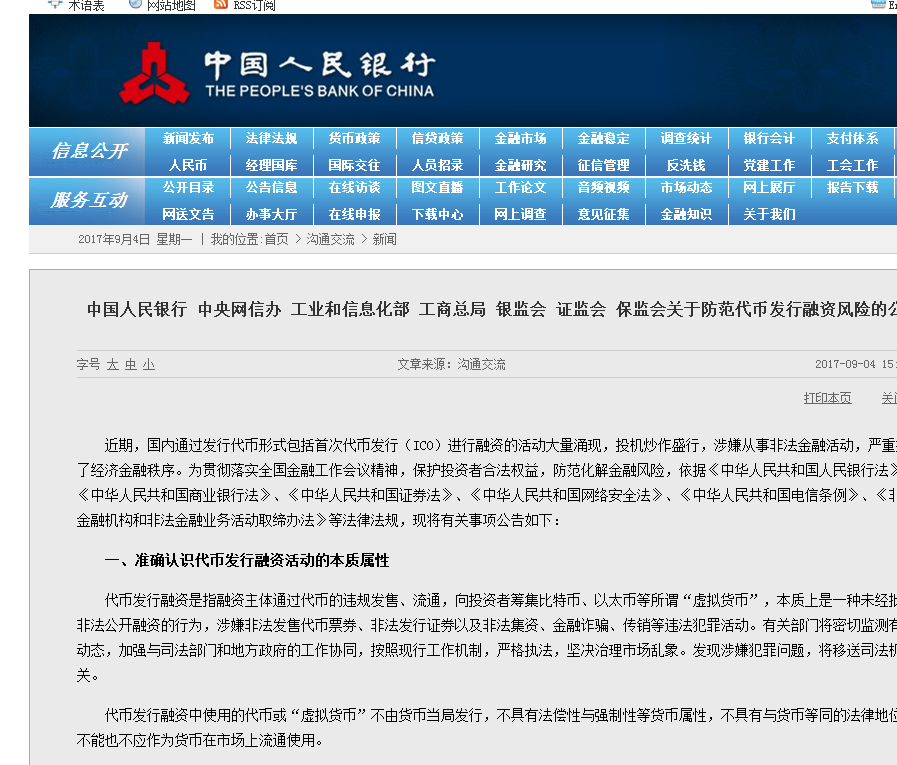Go to the 党建工作 section
Viewport: 897px width, 765px height.
[x=769, y=165]
